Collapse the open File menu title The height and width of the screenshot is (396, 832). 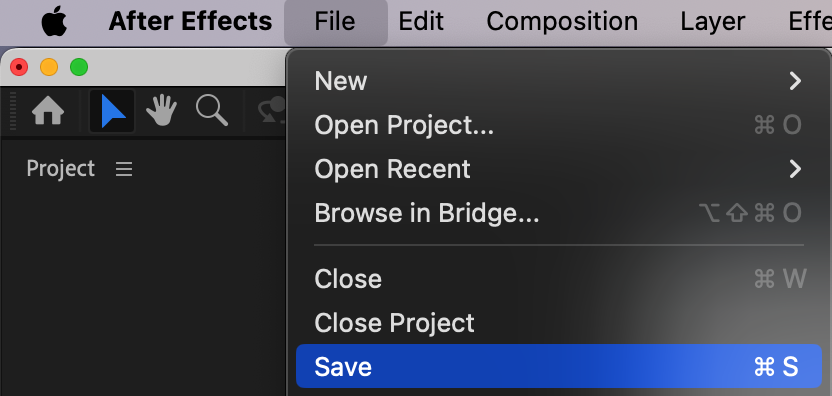[x=335, y=22]
